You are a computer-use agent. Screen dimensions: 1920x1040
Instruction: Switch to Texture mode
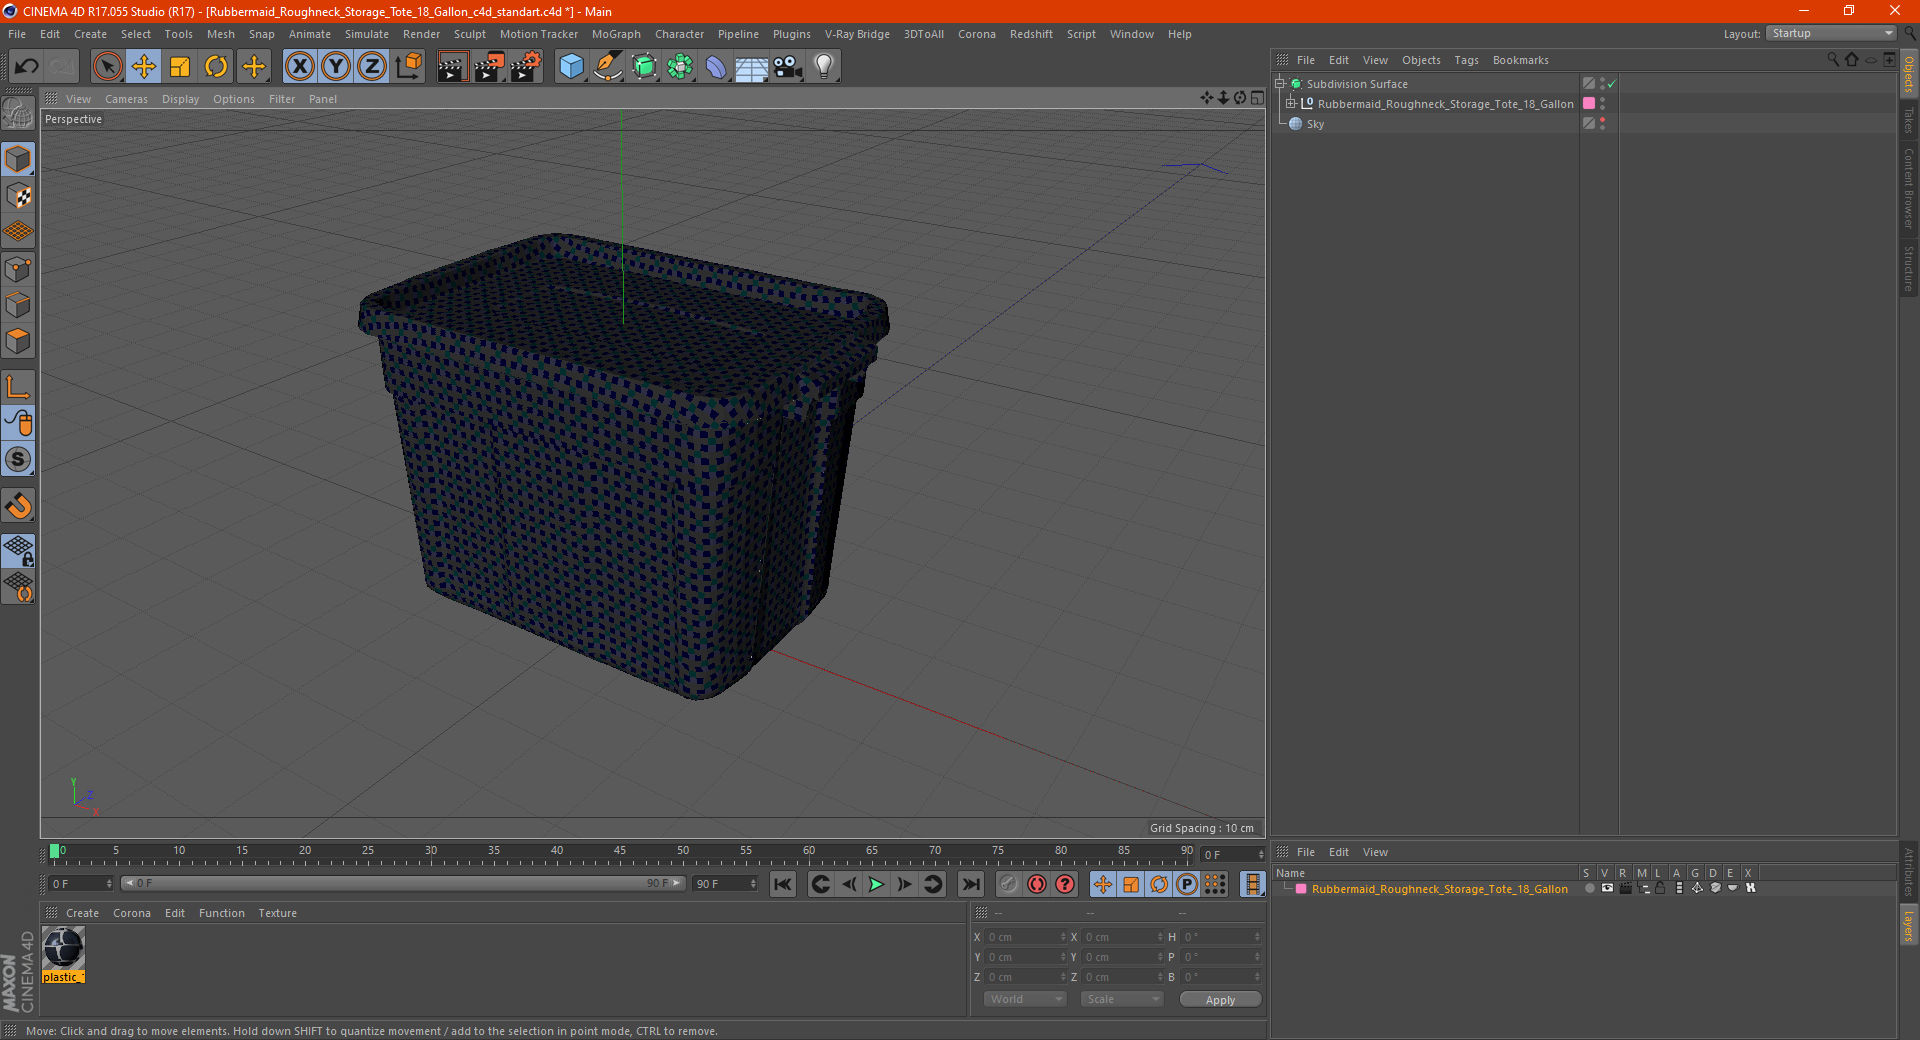pyautogui.click(x=18, y=196)
